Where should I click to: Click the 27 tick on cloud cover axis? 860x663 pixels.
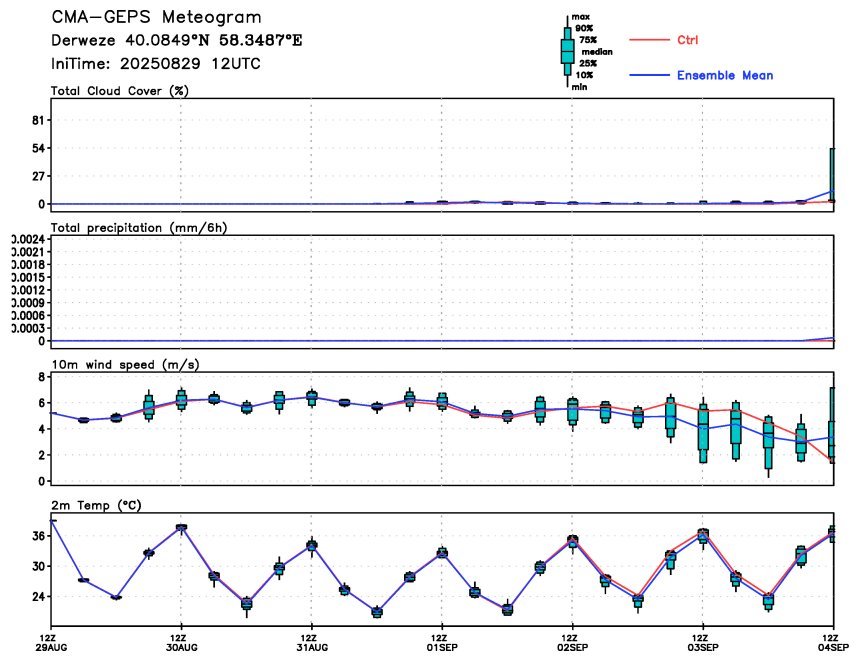(38, 176)
